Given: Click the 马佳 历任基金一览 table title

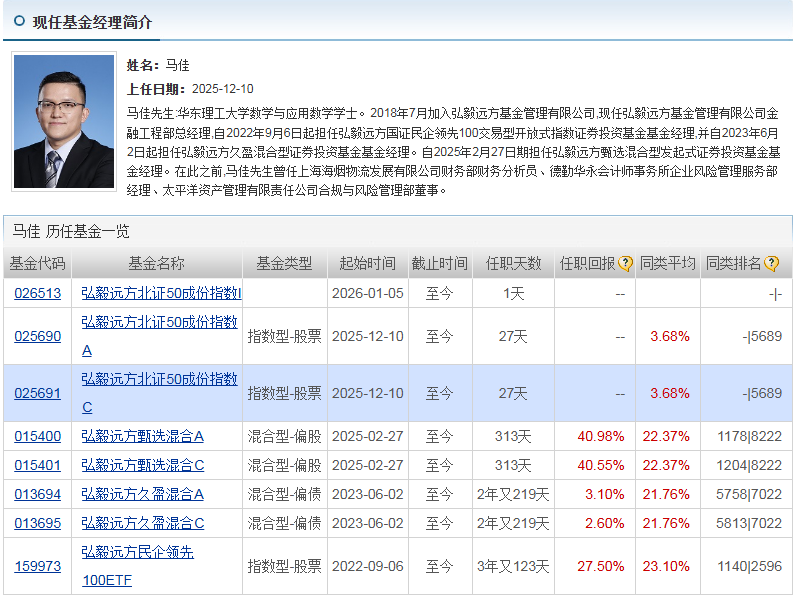Looking at the screenshot, I should coord(71,232).
